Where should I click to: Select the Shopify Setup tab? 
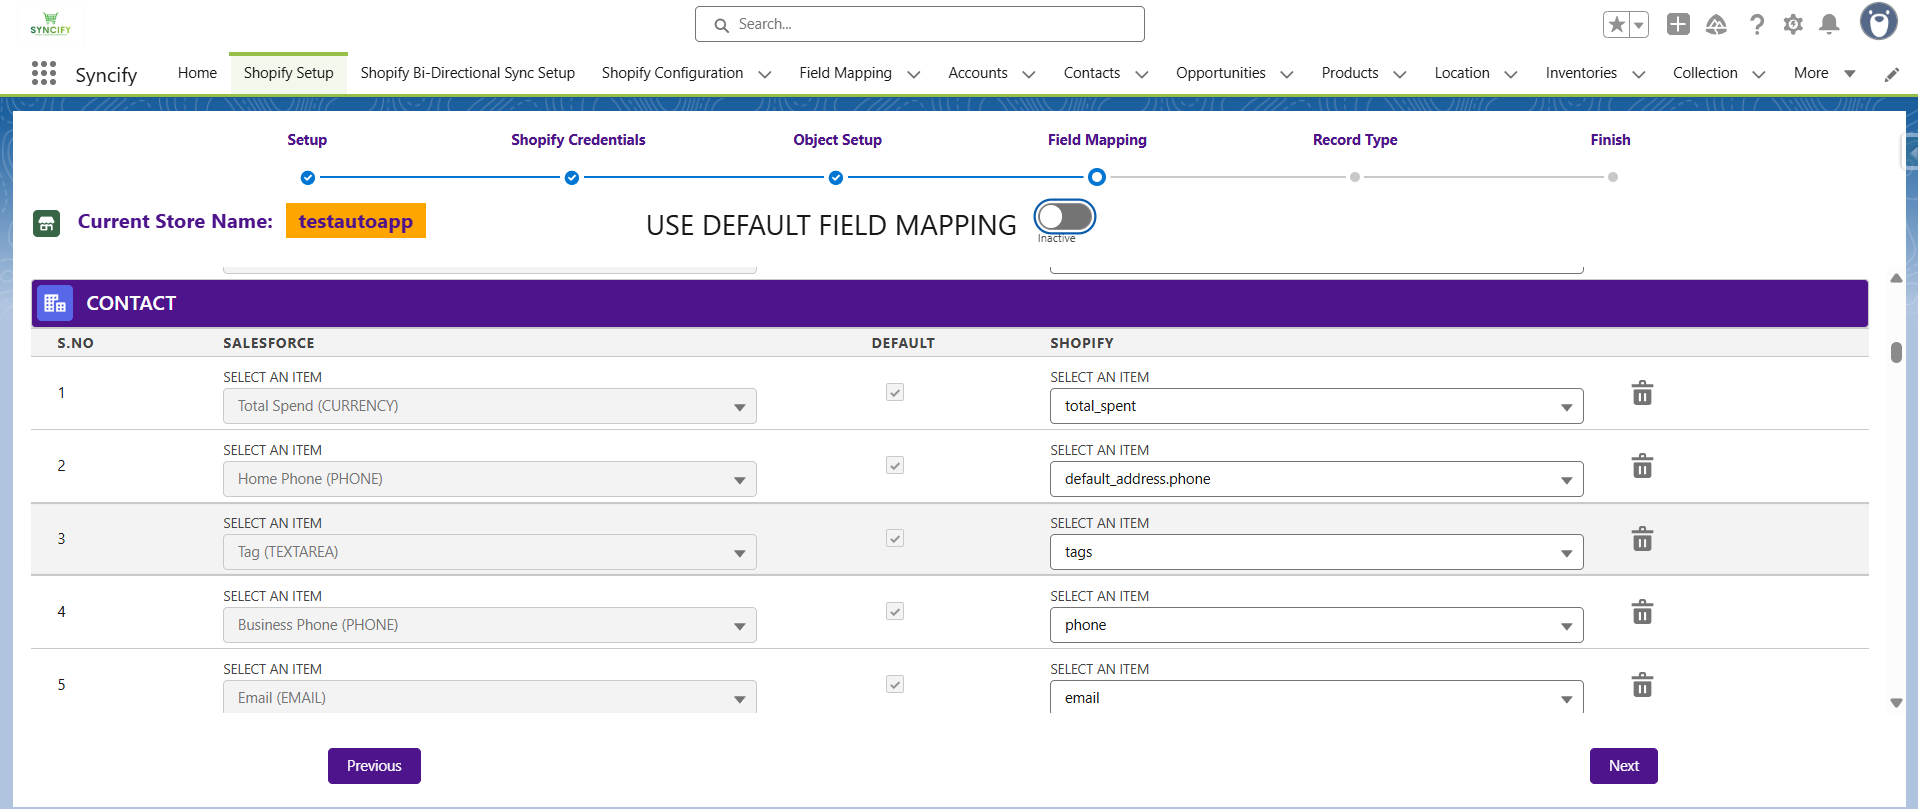(x=288, y=73)
